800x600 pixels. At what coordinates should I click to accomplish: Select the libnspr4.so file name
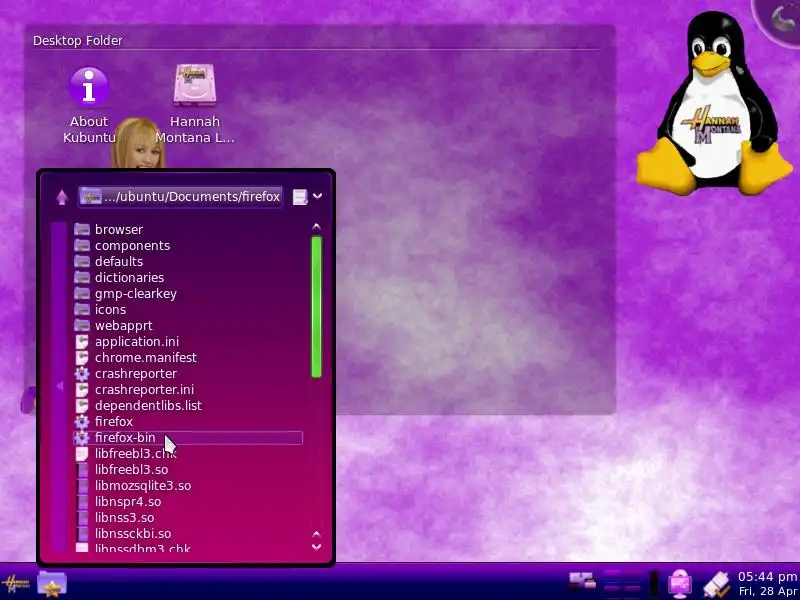(128, 502)
